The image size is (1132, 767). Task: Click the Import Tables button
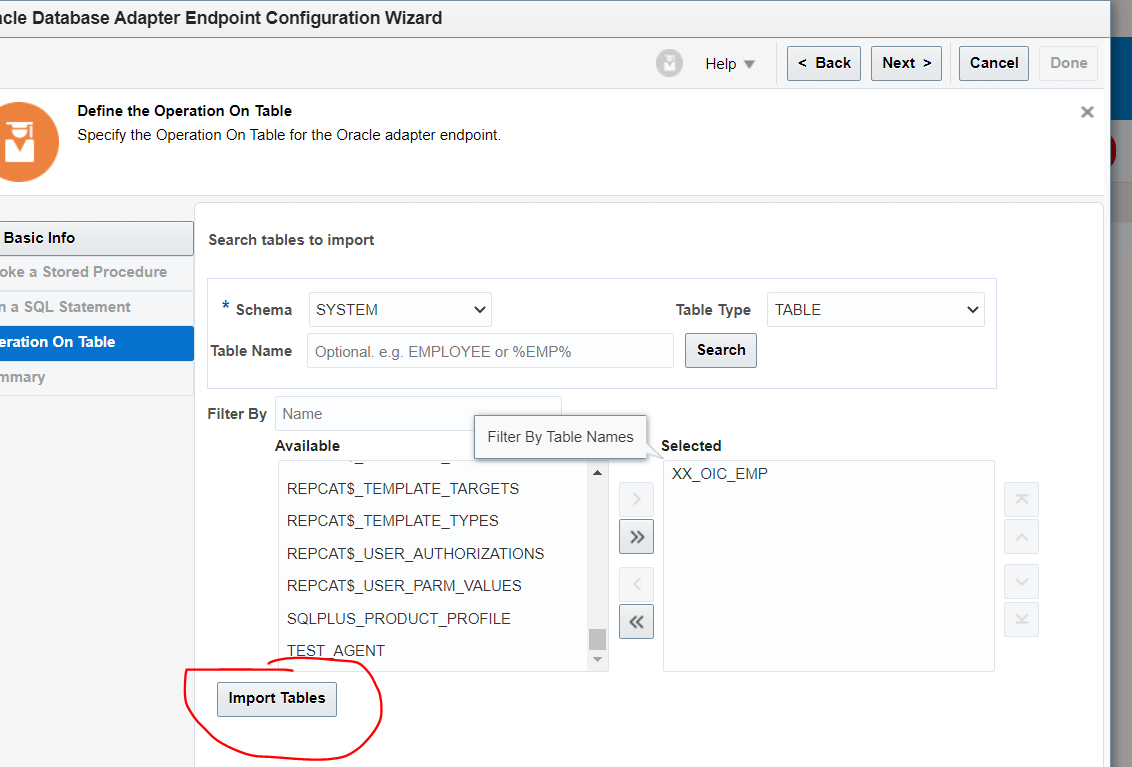click(276, 699)
